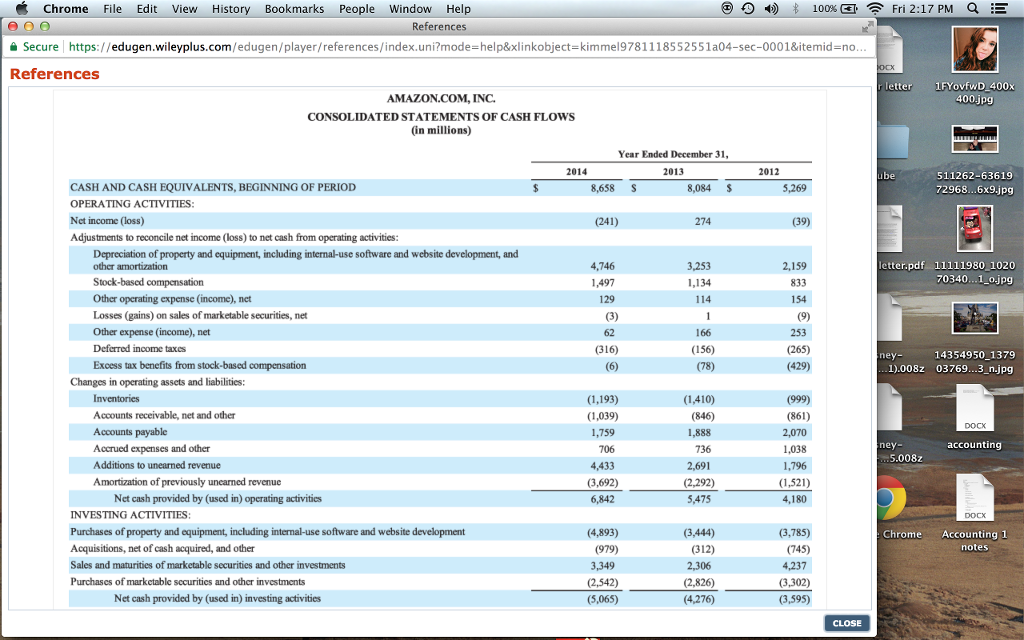
Task: Open the 14354950_1379 image thumbnail
Action: click(975, 320)
